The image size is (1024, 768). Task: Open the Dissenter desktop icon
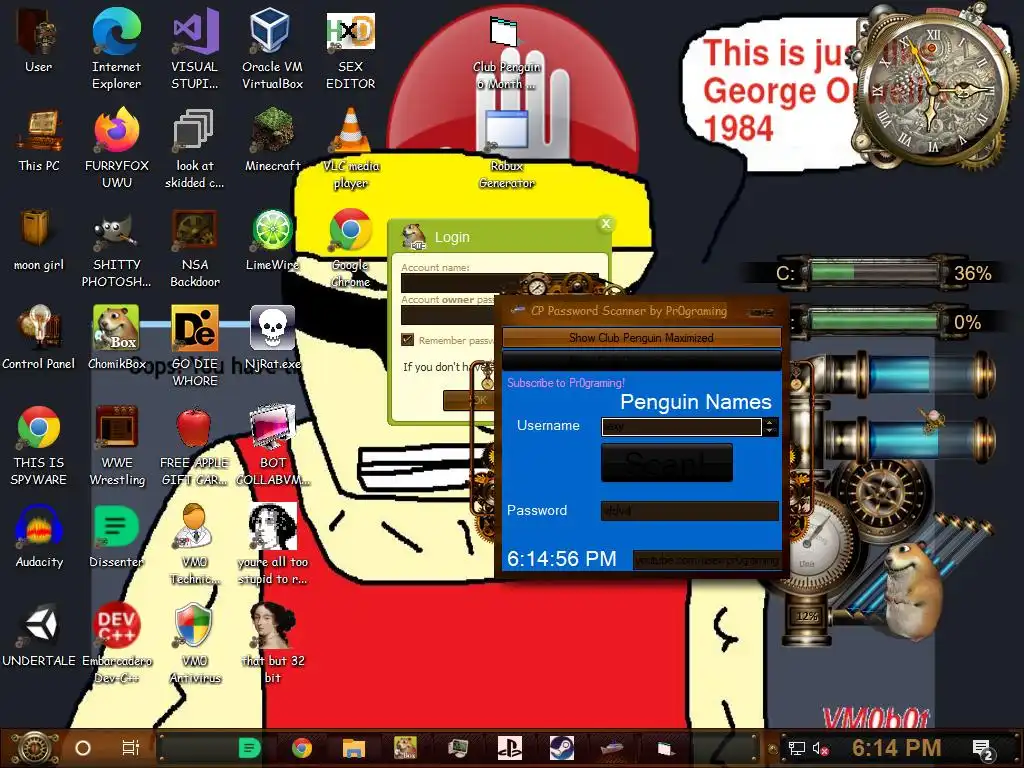(116, 536)
